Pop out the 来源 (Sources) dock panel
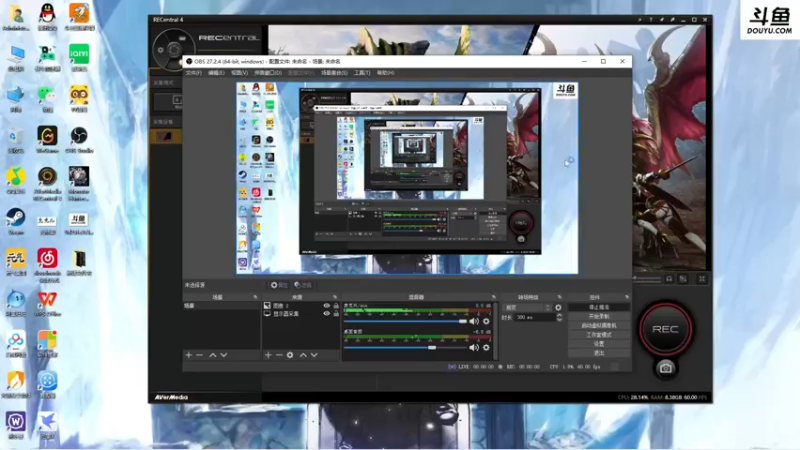 (x=335, y=297)
